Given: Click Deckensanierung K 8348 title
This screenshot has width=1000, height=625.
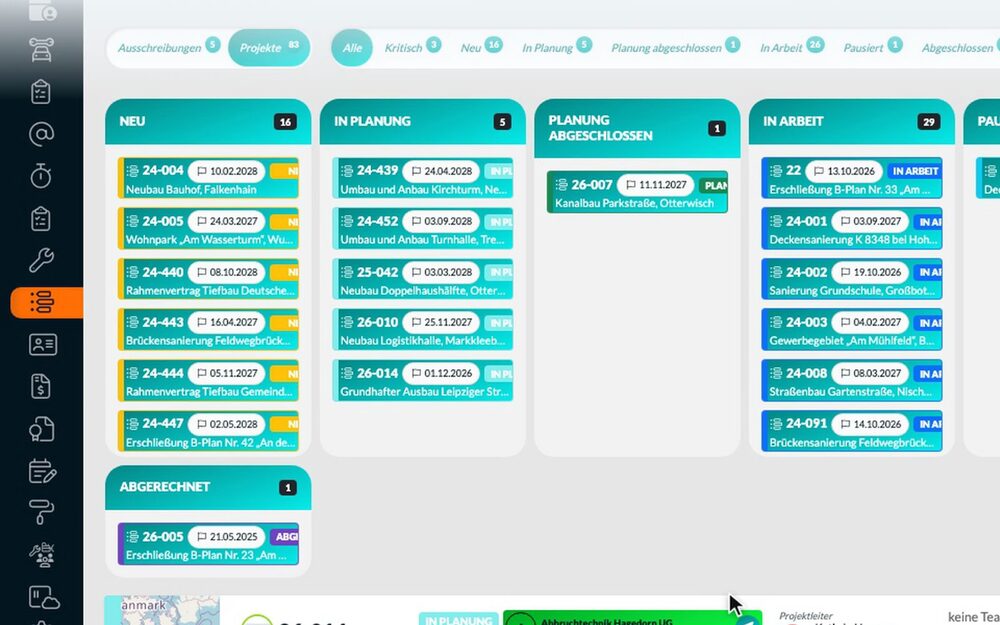Looking at the screenshot, I should (853, 240).
